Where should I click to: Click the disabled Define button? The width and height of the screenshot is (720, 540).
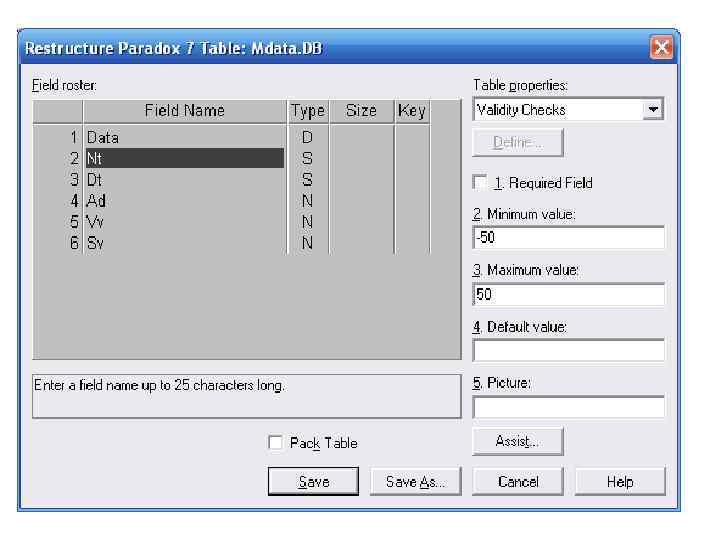pos(518,142)
